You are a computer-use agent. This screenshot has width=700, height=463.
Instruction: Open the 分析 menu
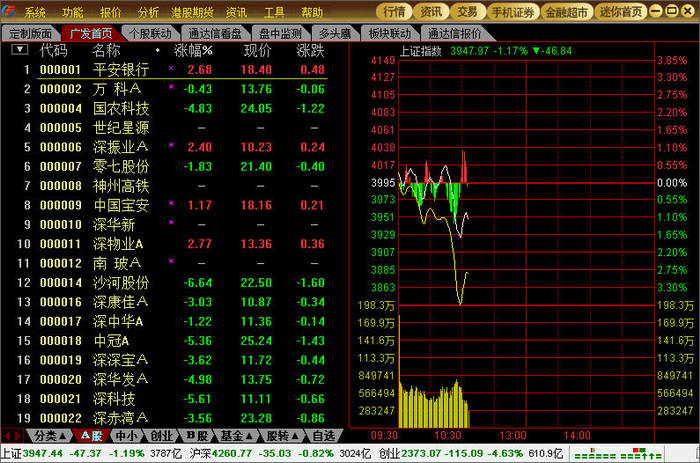click(148, 12)
